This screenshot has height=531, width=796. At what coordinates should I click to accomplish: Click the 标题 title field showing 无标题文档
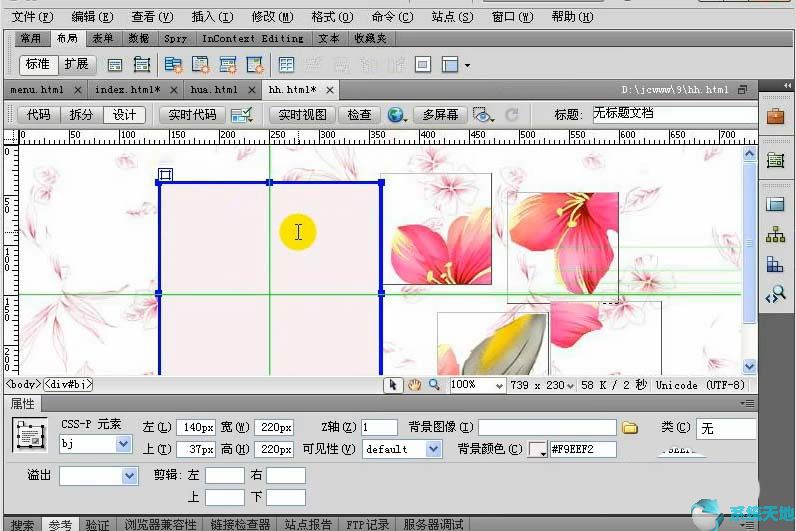pos(674,114)
